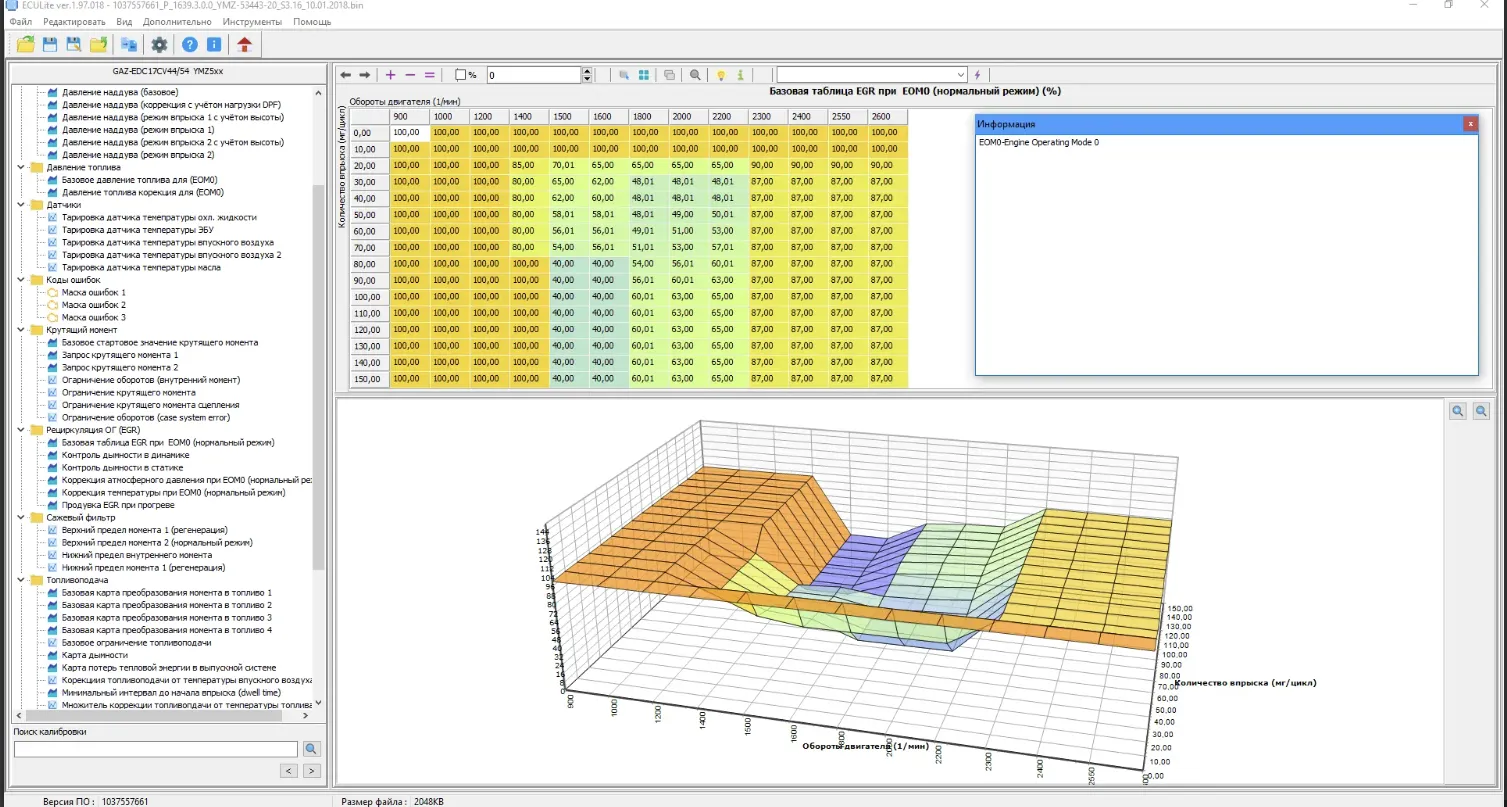
Task: Click the purple plus increment icon
Action: (x=390, y=75)
